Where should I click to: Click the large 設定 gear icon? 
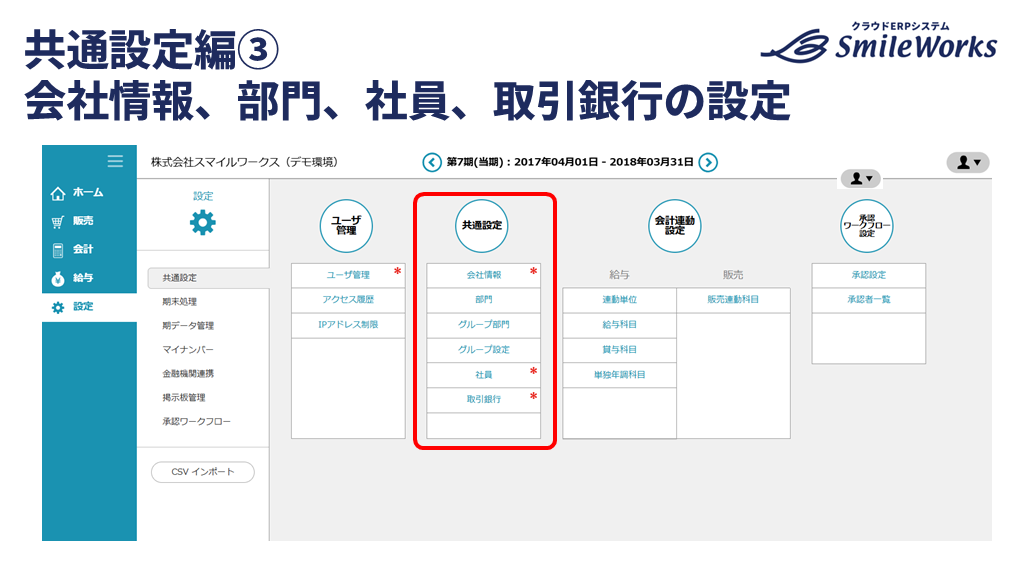pyautogui.click(x=202, y=223)
